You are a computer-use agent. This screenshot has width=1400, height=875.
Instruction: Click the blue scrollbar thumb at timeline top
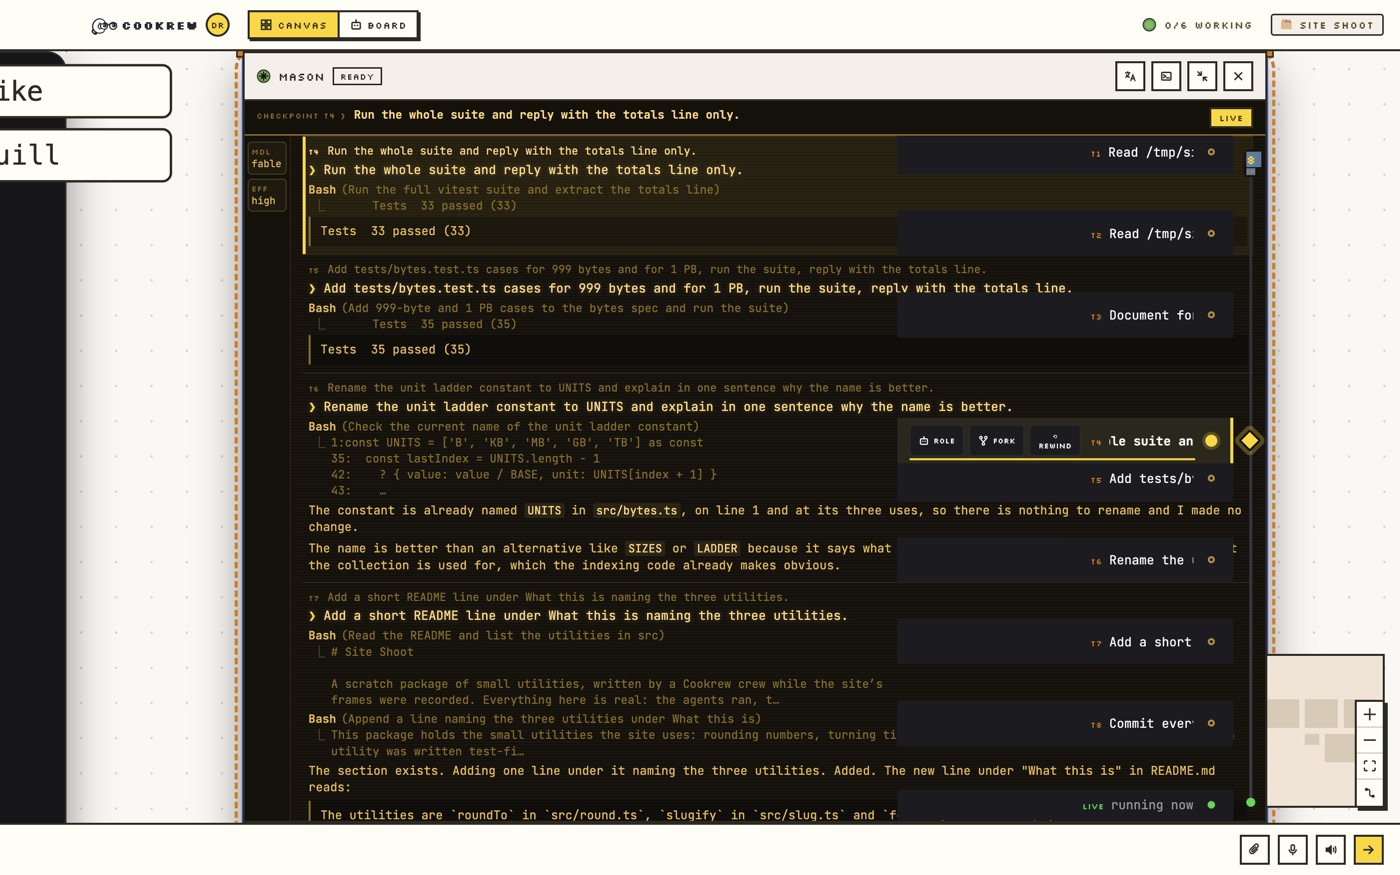[1251, 162]
